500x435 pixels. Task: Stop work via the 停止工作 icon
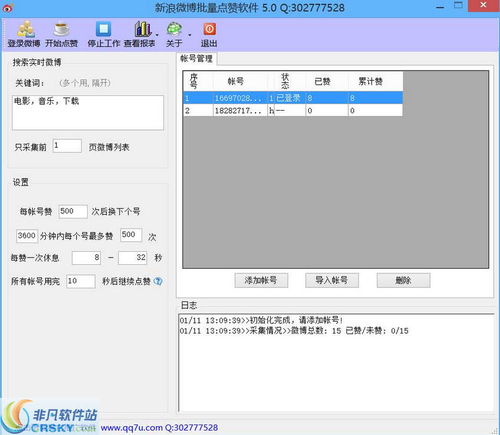coord(103,34)
